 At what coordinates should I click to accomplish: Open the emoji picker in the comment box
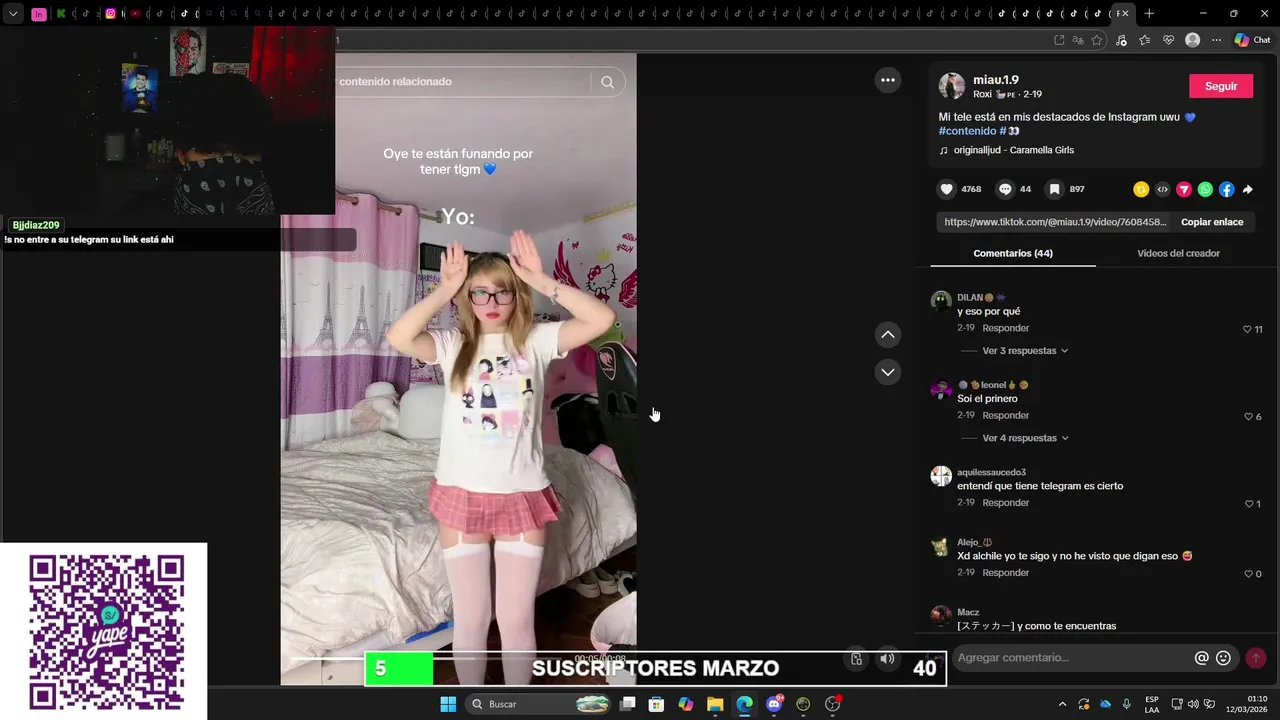pos(1223,658)
